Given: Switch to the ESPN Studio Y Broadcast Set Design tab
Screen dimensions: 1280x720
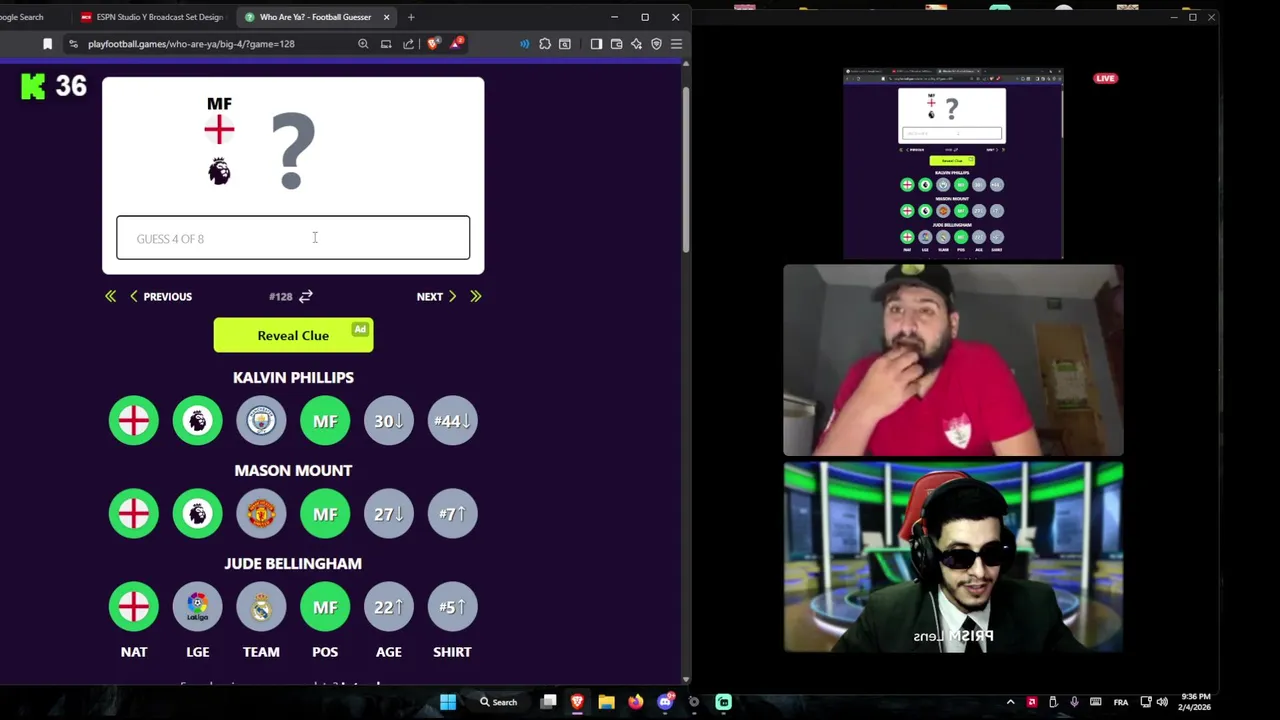Looking at the screenshot, I should click(152, 17).
